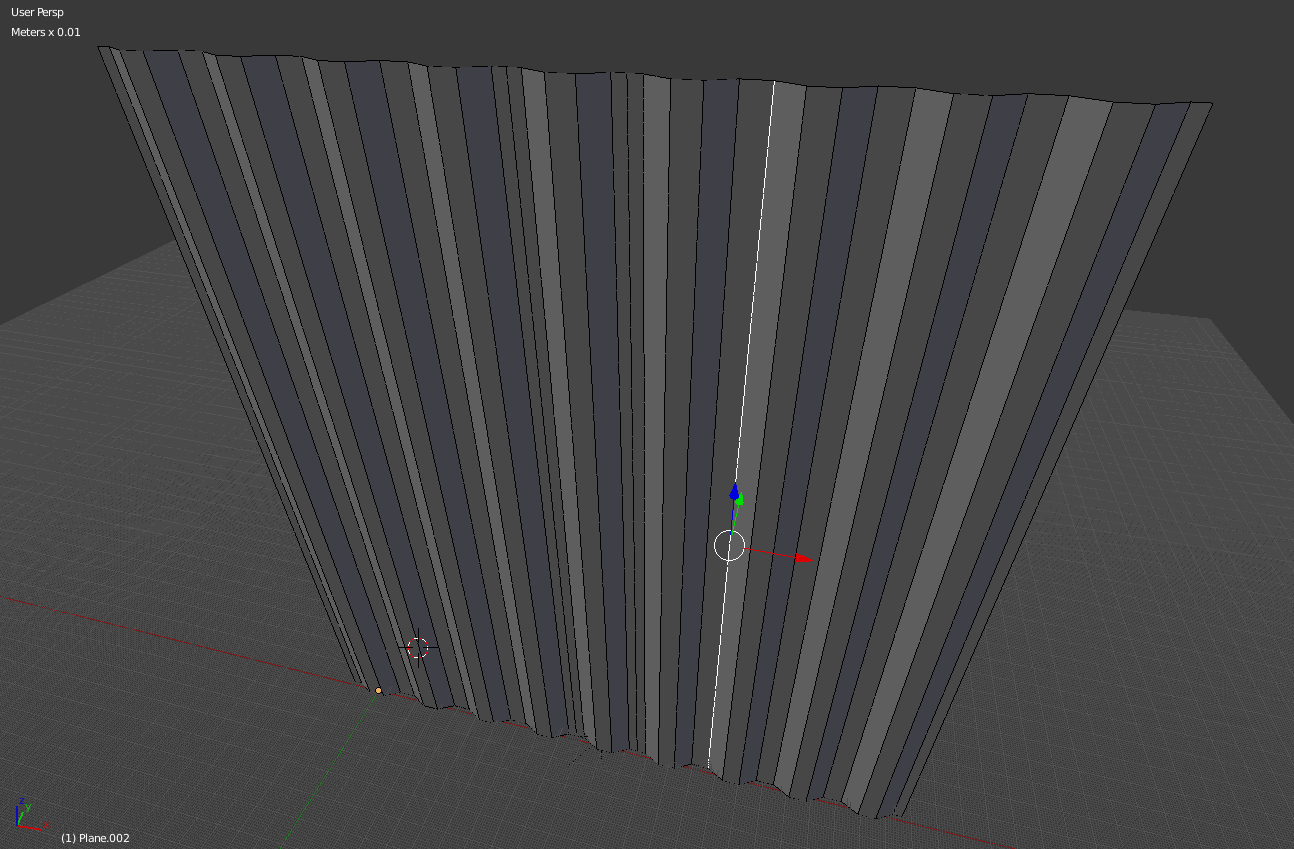Click the 'User Persp' view label
Viewport: 1294px width, 849px height.
click(37, 13)
